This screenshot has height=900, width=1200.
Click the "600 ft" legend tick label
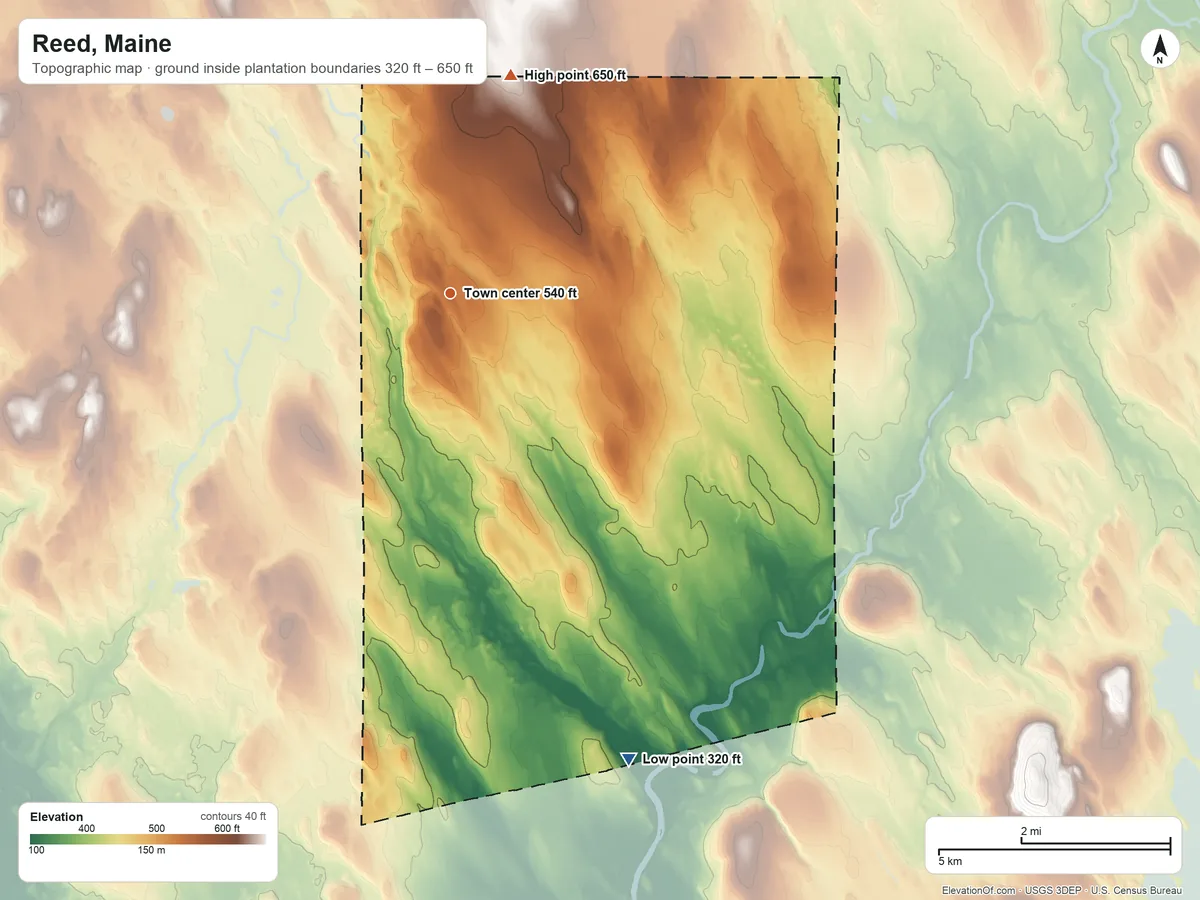(226, 828)
